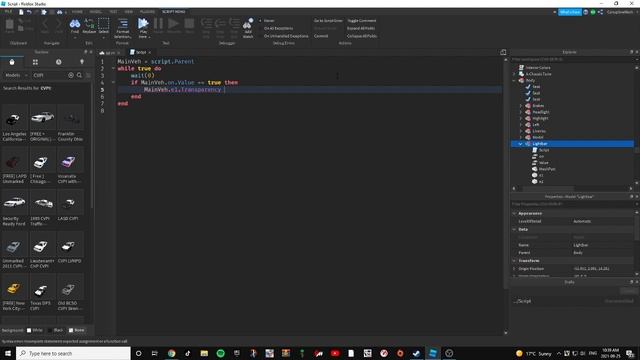Image resolution: width=640 pixels, height=360 pixels.
Task: Click Go to Script Error button
Action: (x=328, y=20)
